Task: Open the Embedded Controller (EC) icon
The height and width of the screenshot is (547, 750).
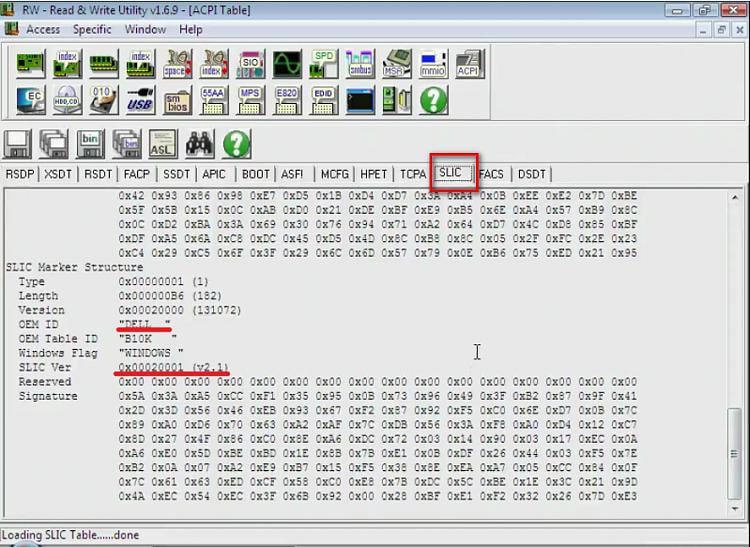Action: pos(31,100)
